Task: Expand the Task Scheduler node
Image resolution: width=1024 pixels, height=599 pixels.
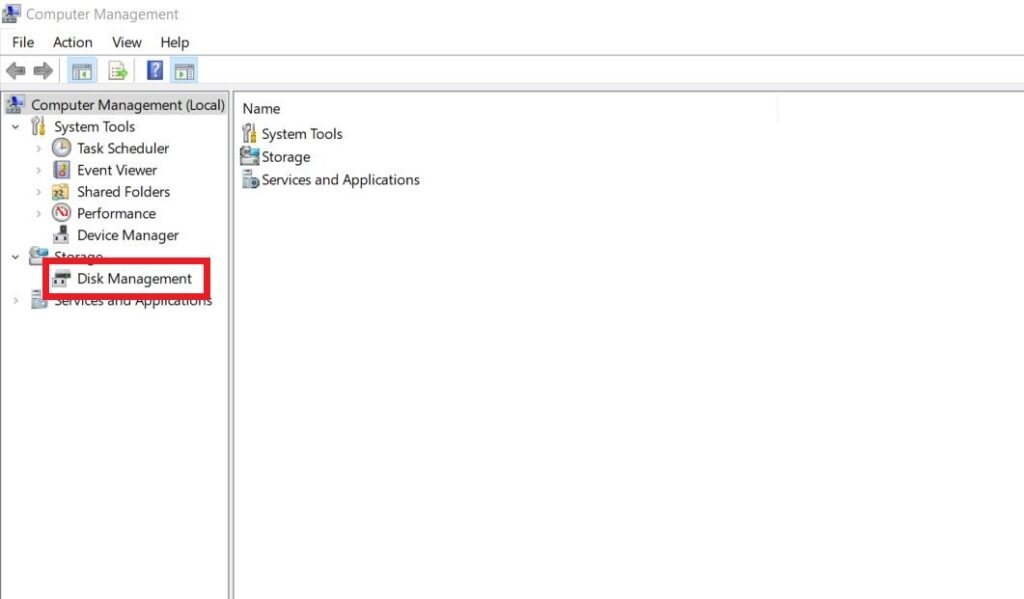Action: coord(39,148)
